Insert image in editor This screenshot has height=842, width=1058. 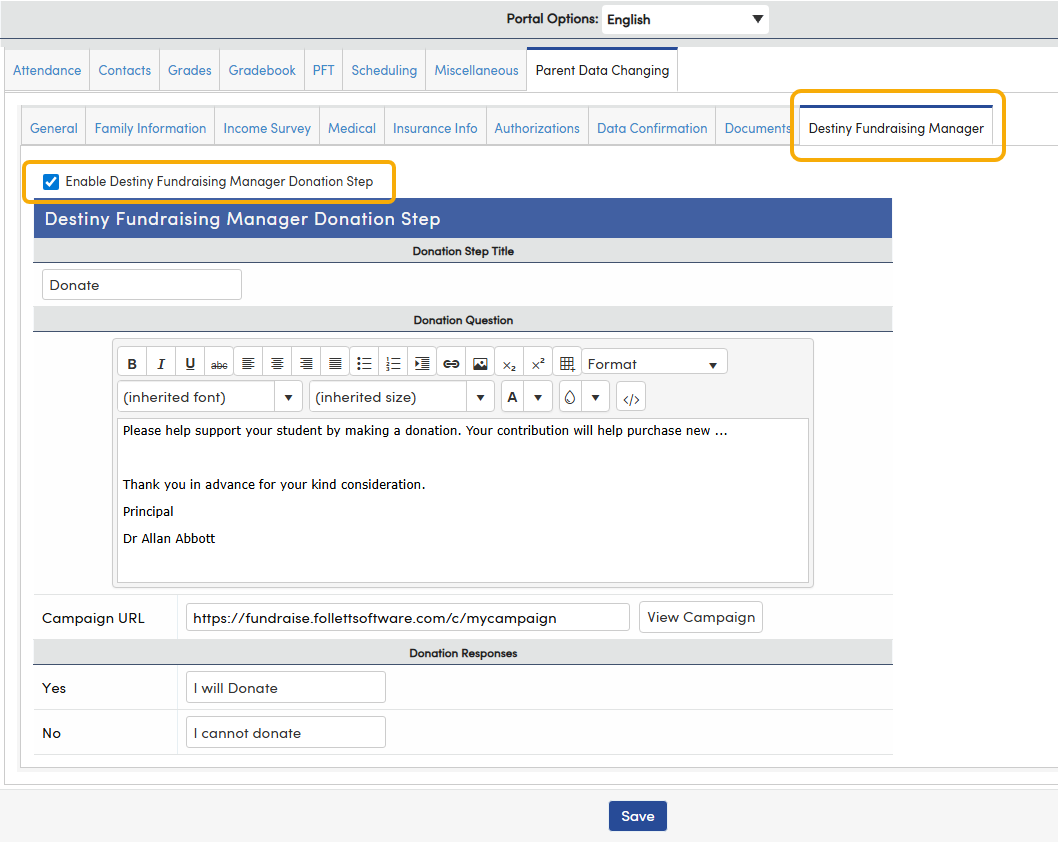point(480,364)
